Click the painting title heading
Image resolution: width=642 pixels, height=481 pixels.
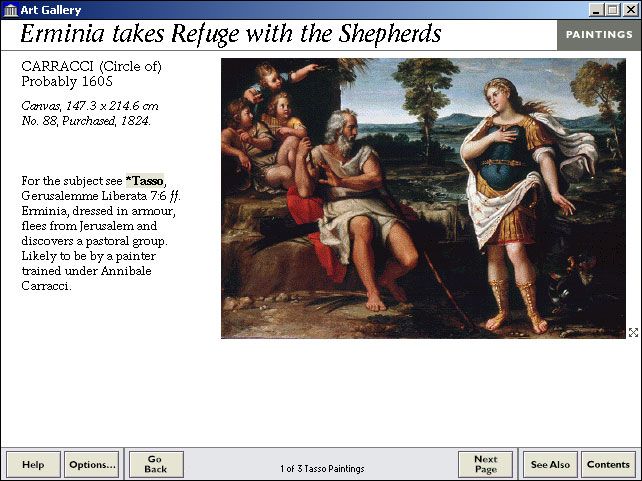pyautogui.click(x=231, y=34)
